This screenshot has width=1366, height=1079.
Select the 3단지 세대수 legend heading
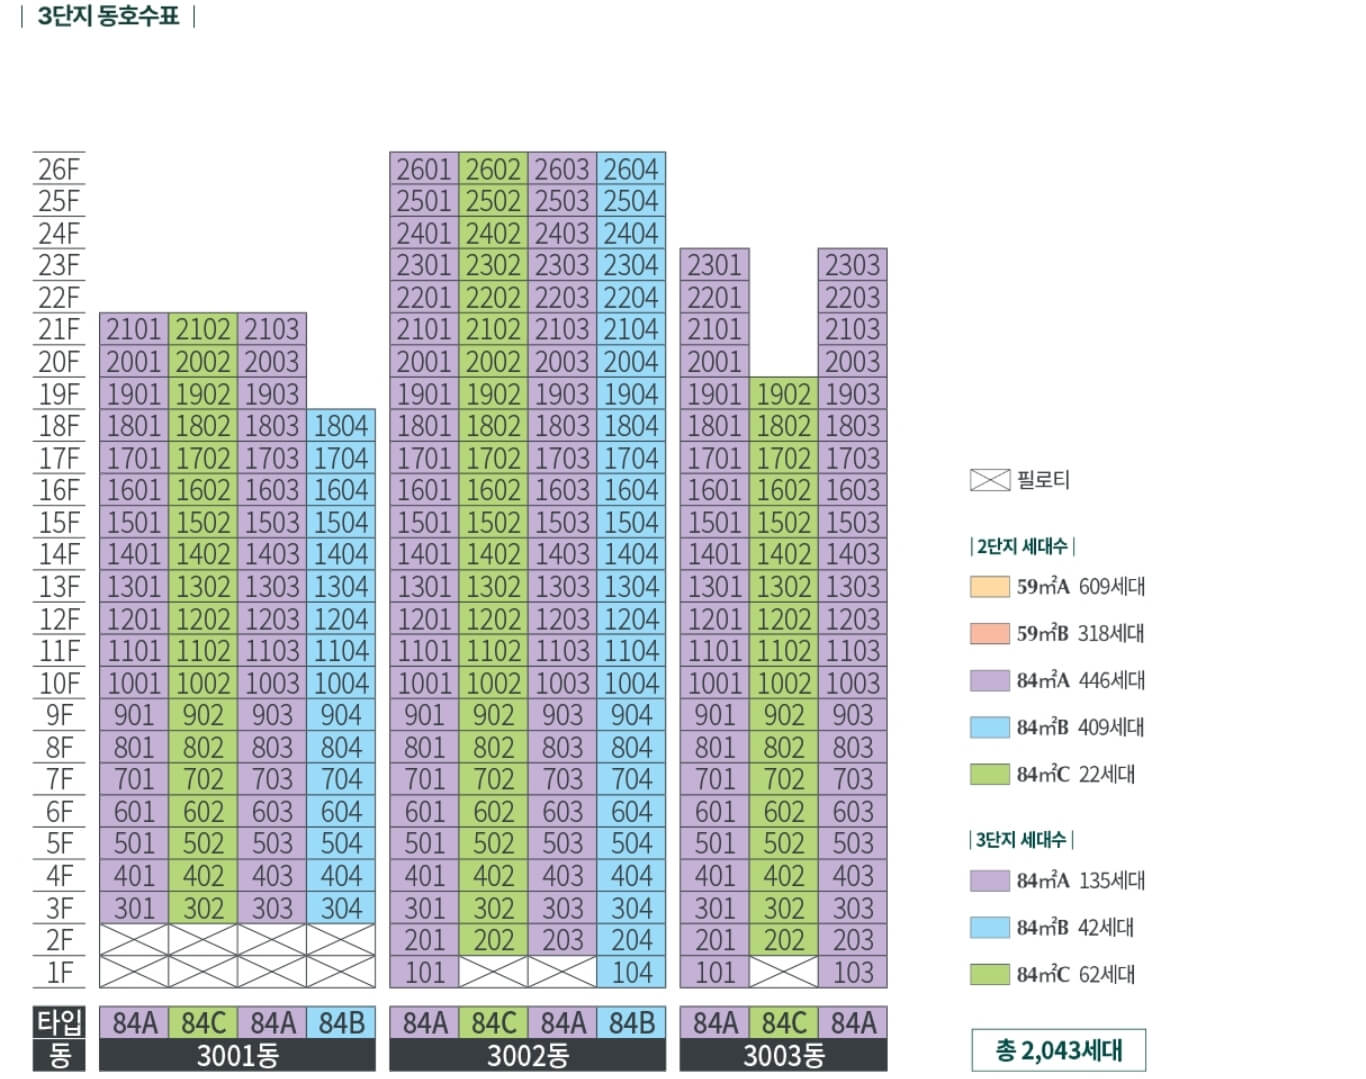pyautogui.click(x=1021, y=840)
